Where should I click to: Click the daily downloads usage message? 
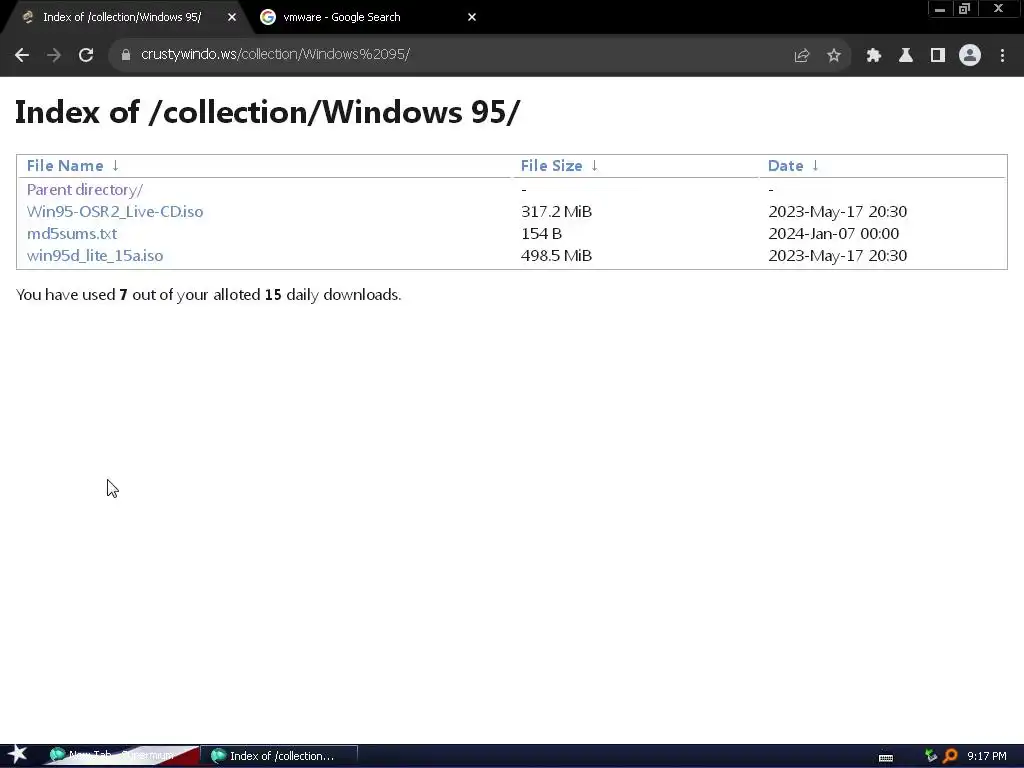(x=208, y=295)
